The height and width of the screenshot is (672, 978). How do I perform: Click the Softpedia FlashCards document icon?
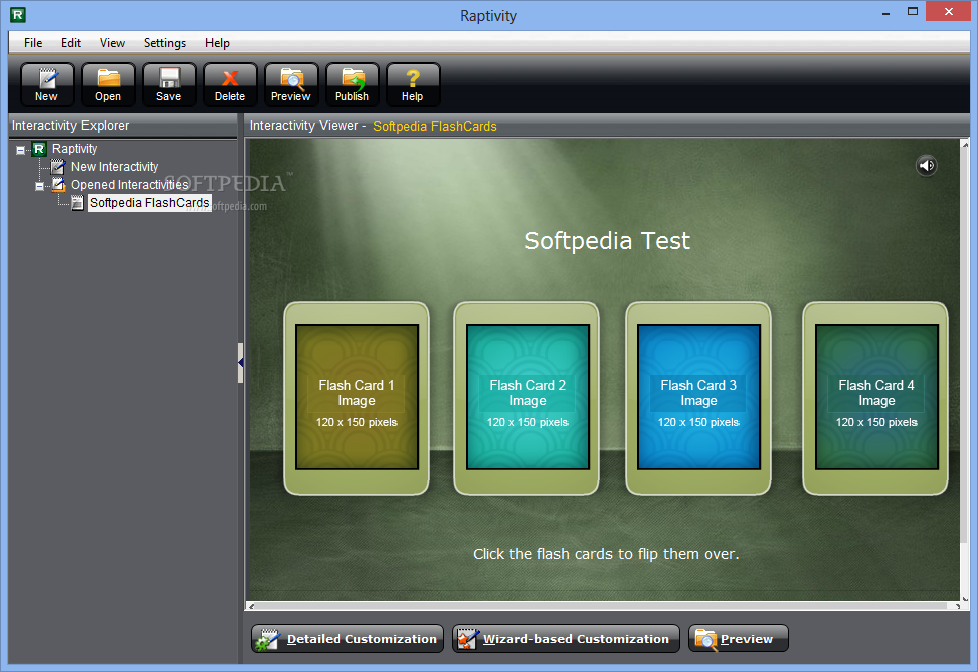coord(77,203)
